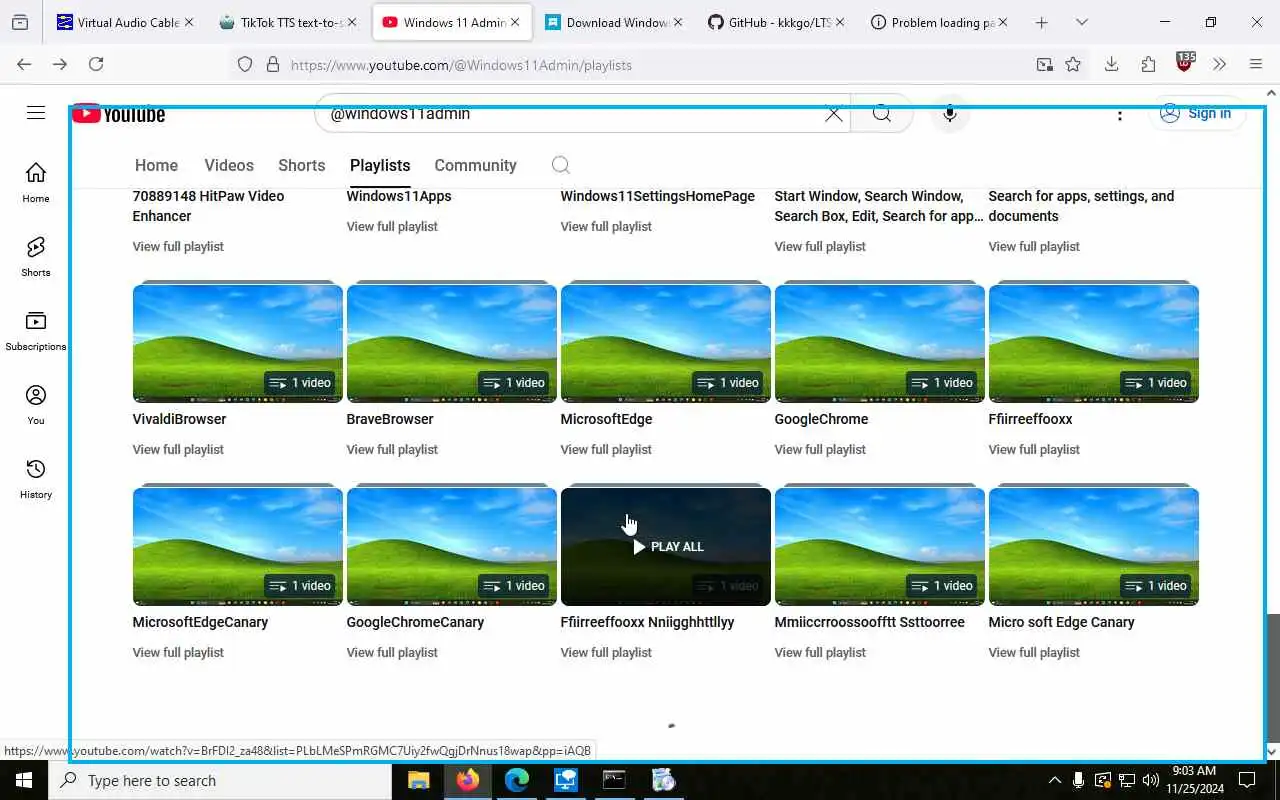Screen dimensions: 1280x800
Task: Open Firefox application menu
Action: 1256,64
